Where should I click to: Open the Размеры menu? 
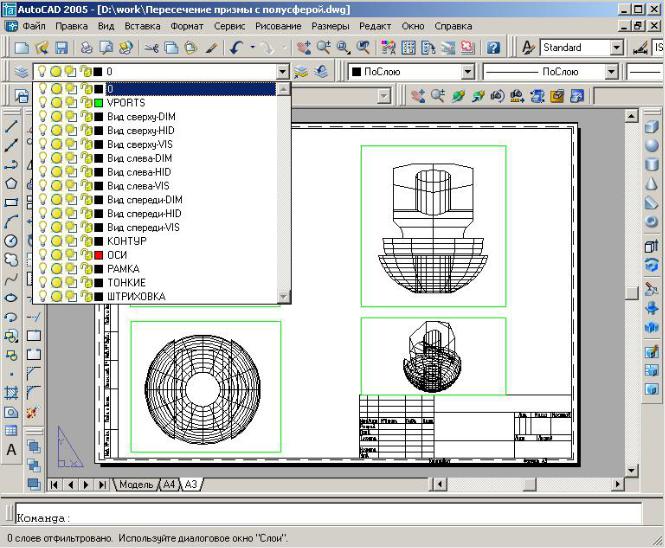pyautogui.click(x=330, y=26)
